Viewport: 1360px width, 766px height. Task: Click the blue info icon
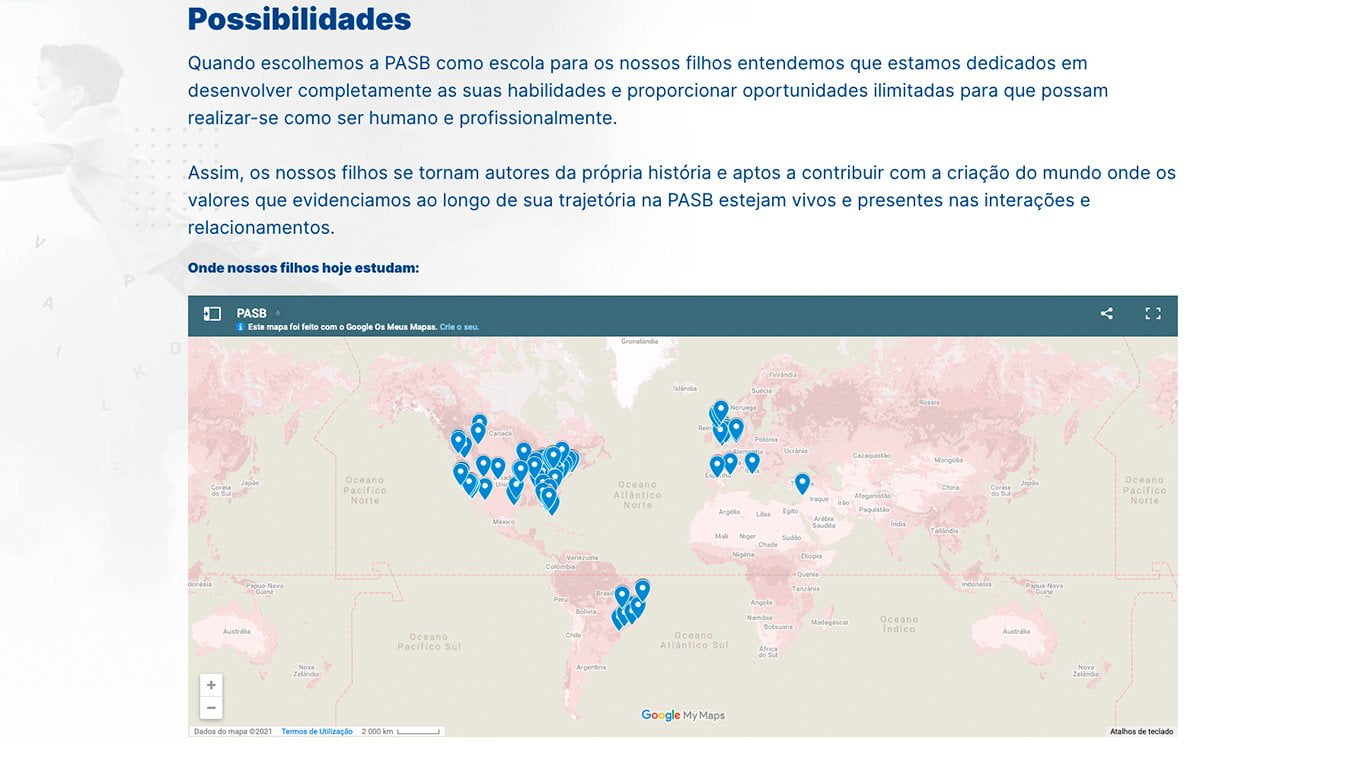coord(241,327)
